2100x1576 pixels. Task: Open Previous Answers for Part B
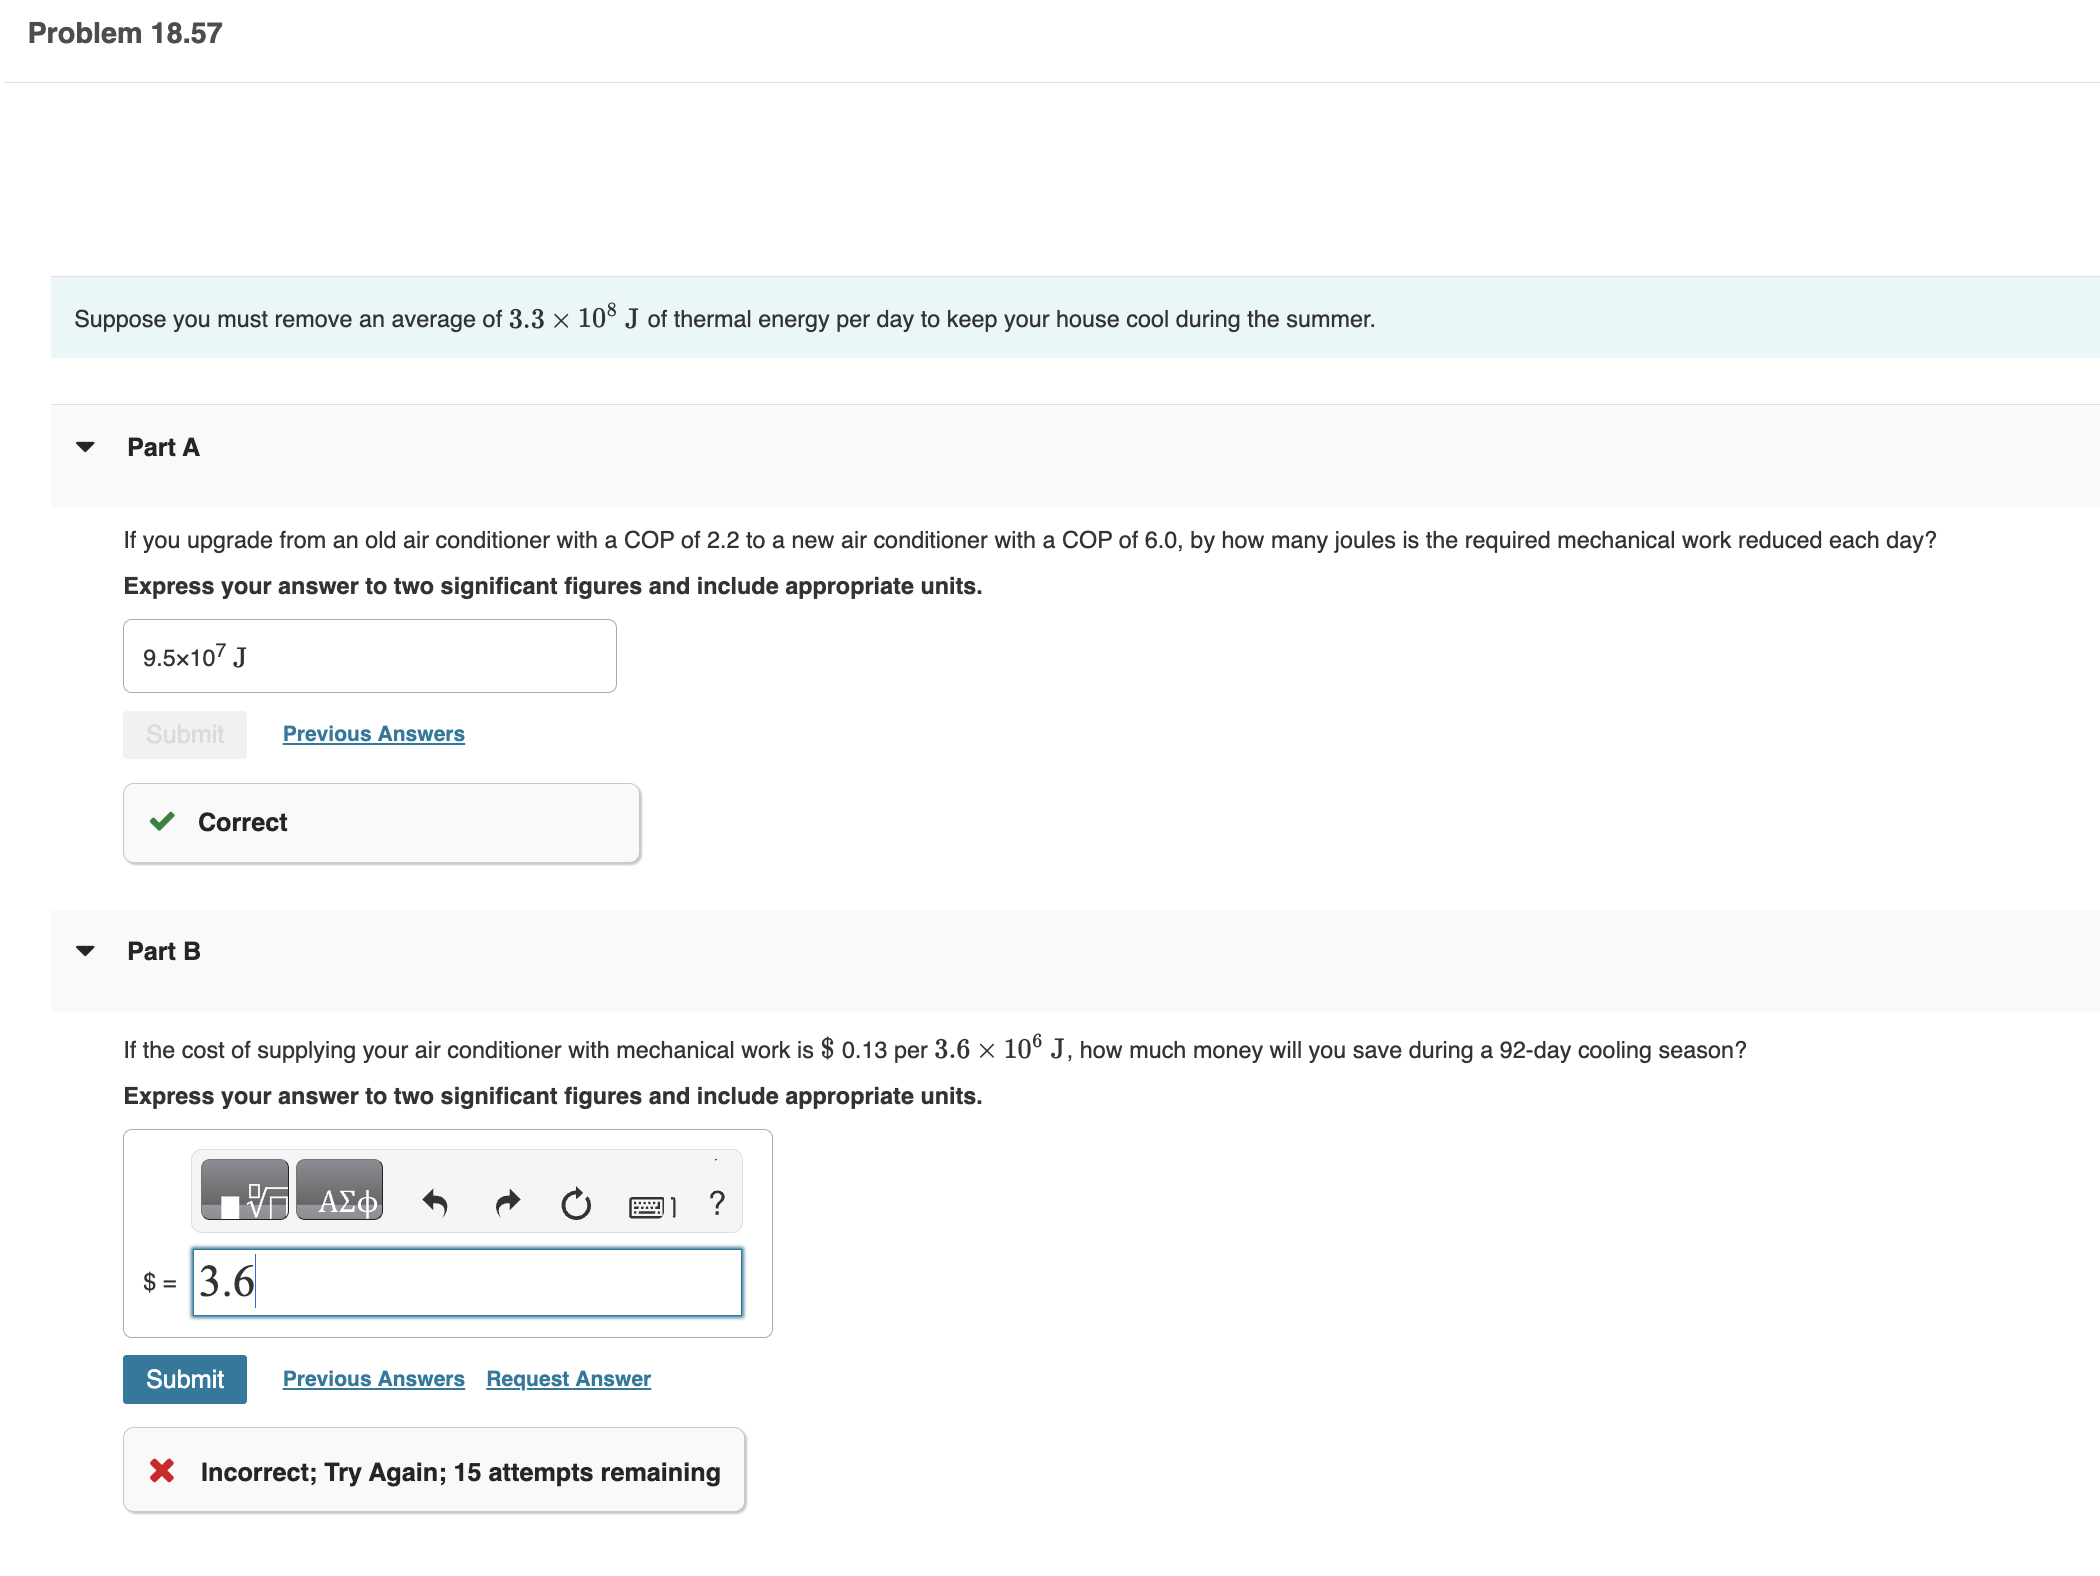tap(373, 1378)
